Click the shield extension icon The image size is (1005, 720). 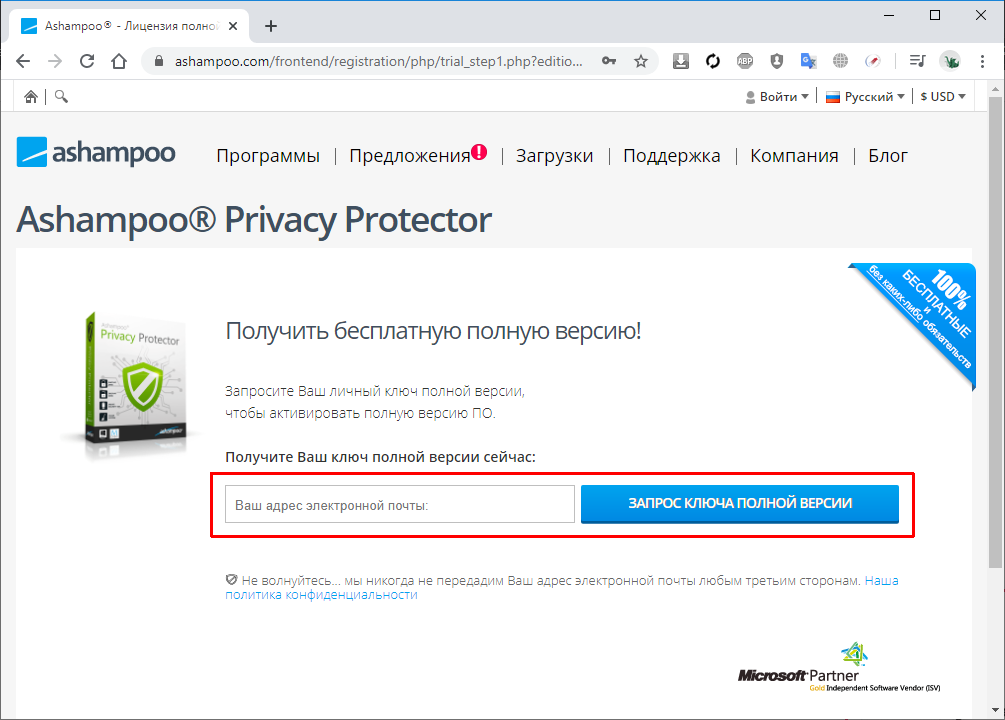click(x=777, y=60)
